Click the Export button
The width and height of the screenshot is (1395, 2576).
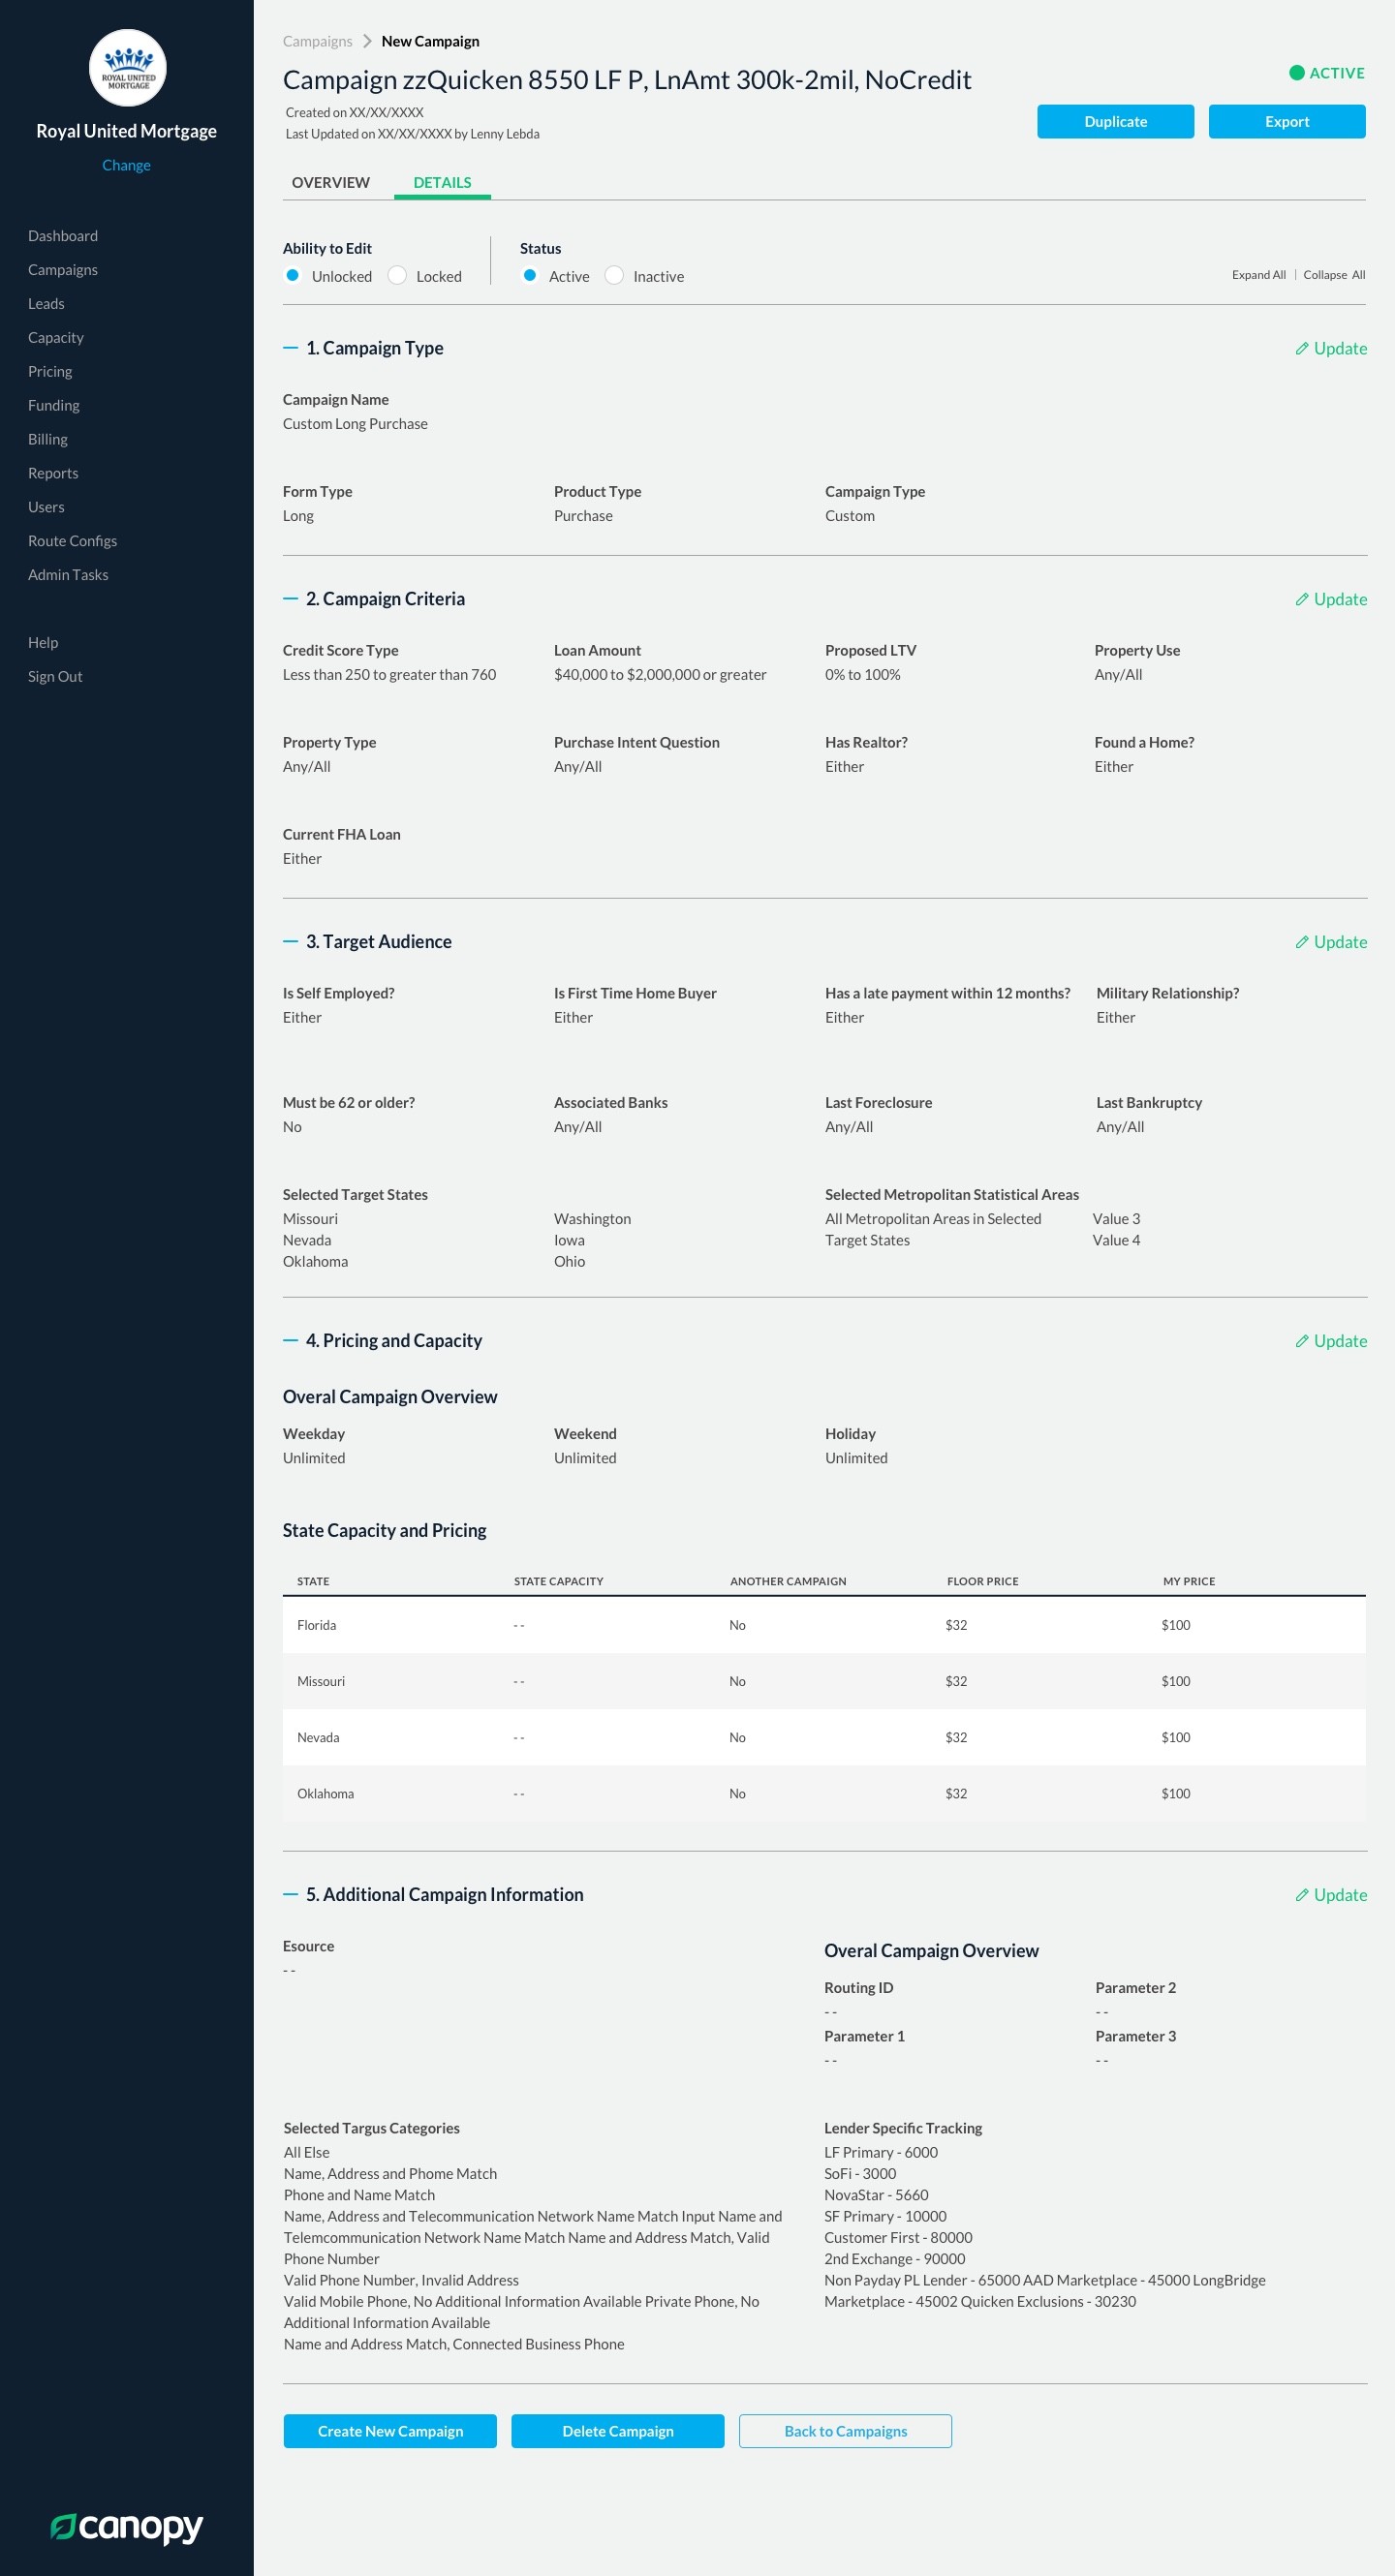(x=1287, y=122)
